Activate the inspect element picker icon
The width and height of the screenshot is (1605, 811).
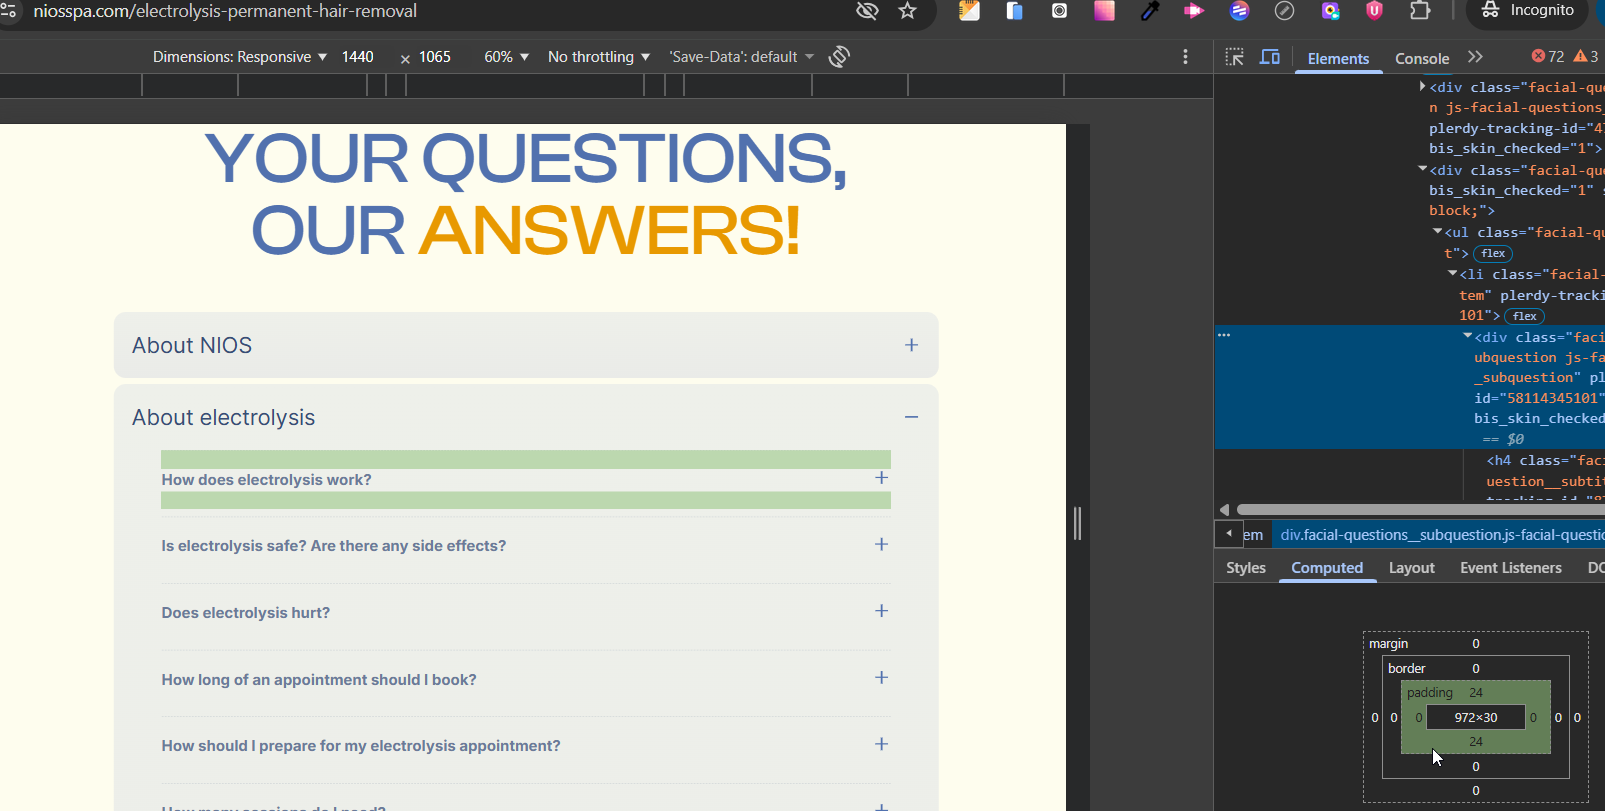[1235, 57]
